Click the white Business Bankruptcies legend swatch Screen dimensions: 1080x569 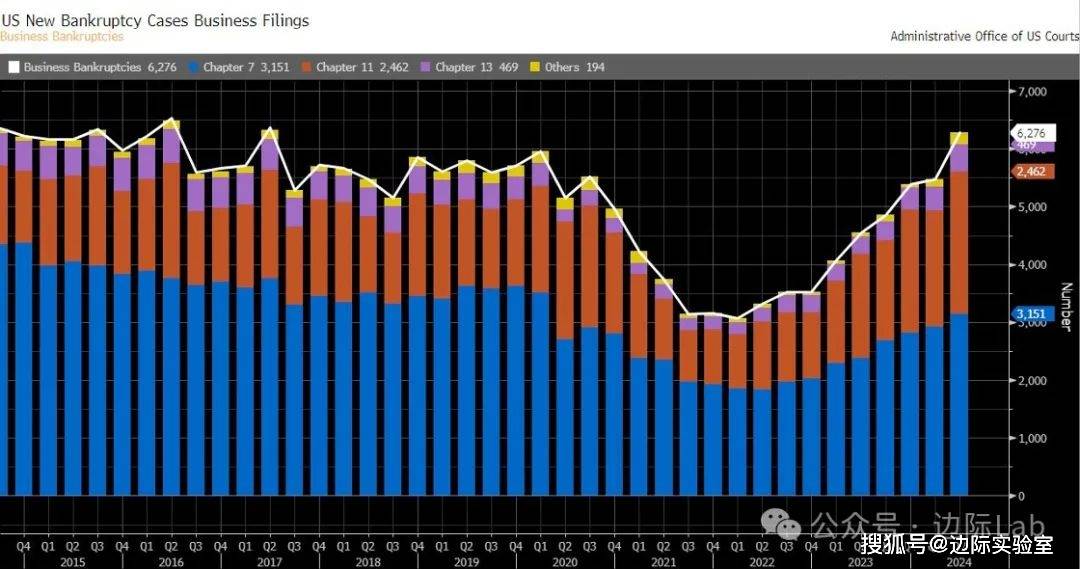14,68
